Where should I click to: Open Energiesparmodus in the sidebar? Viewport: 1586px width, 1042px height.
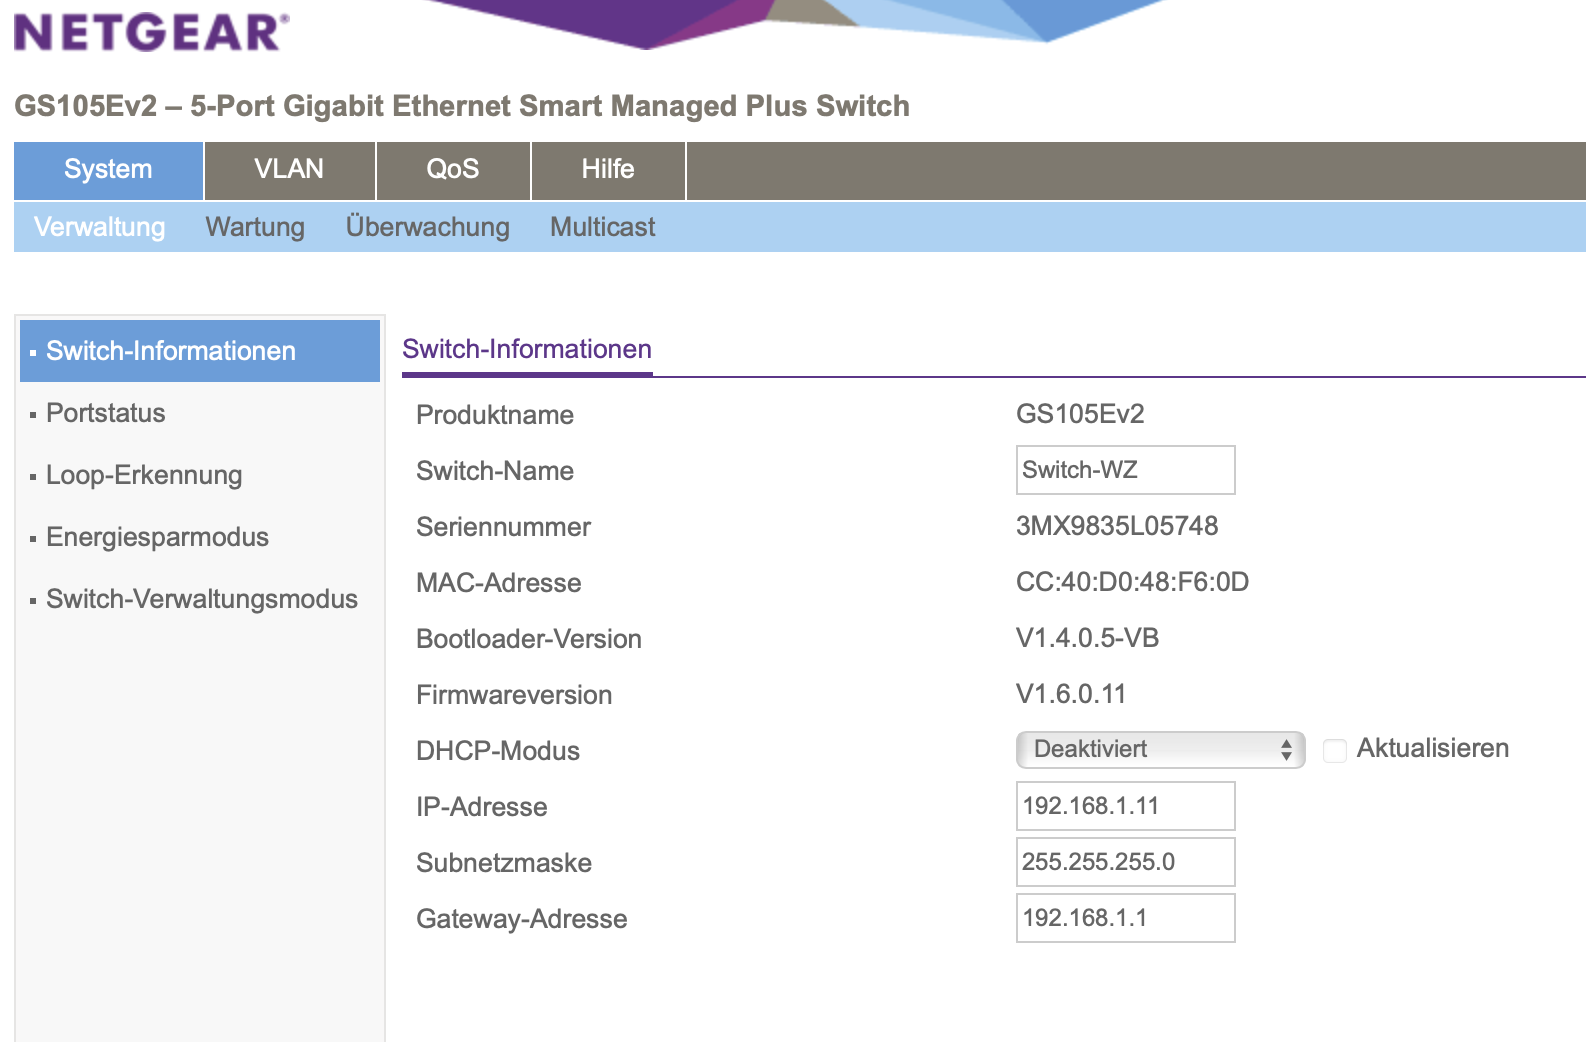(x=157, y=537)
